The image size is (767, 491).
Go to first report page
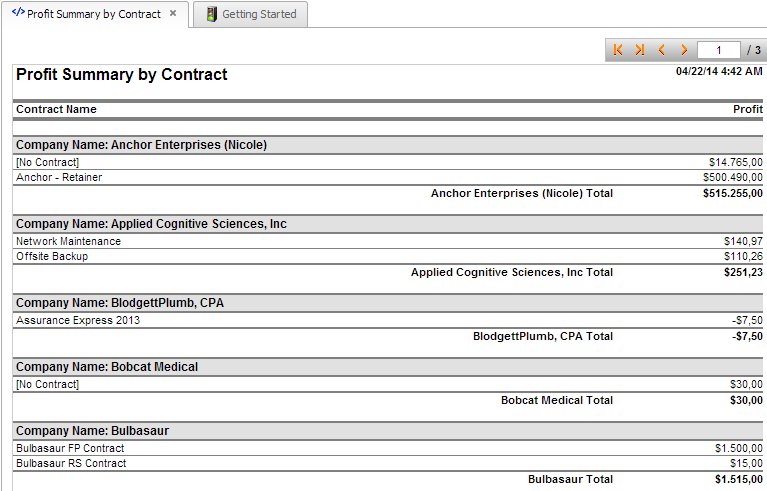(618, 50)
